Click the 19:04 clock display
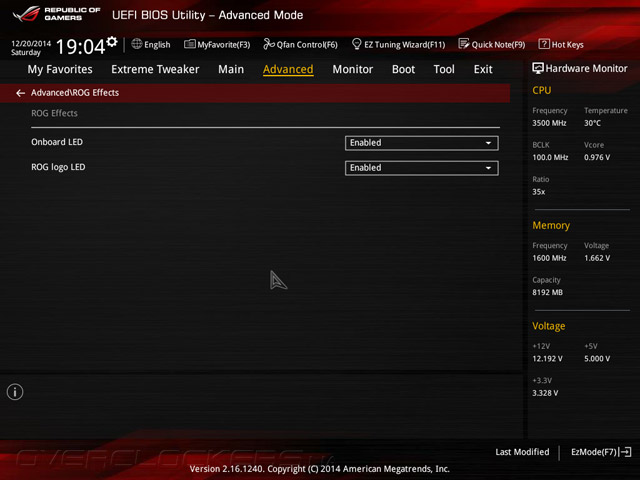 click(80, 47)
